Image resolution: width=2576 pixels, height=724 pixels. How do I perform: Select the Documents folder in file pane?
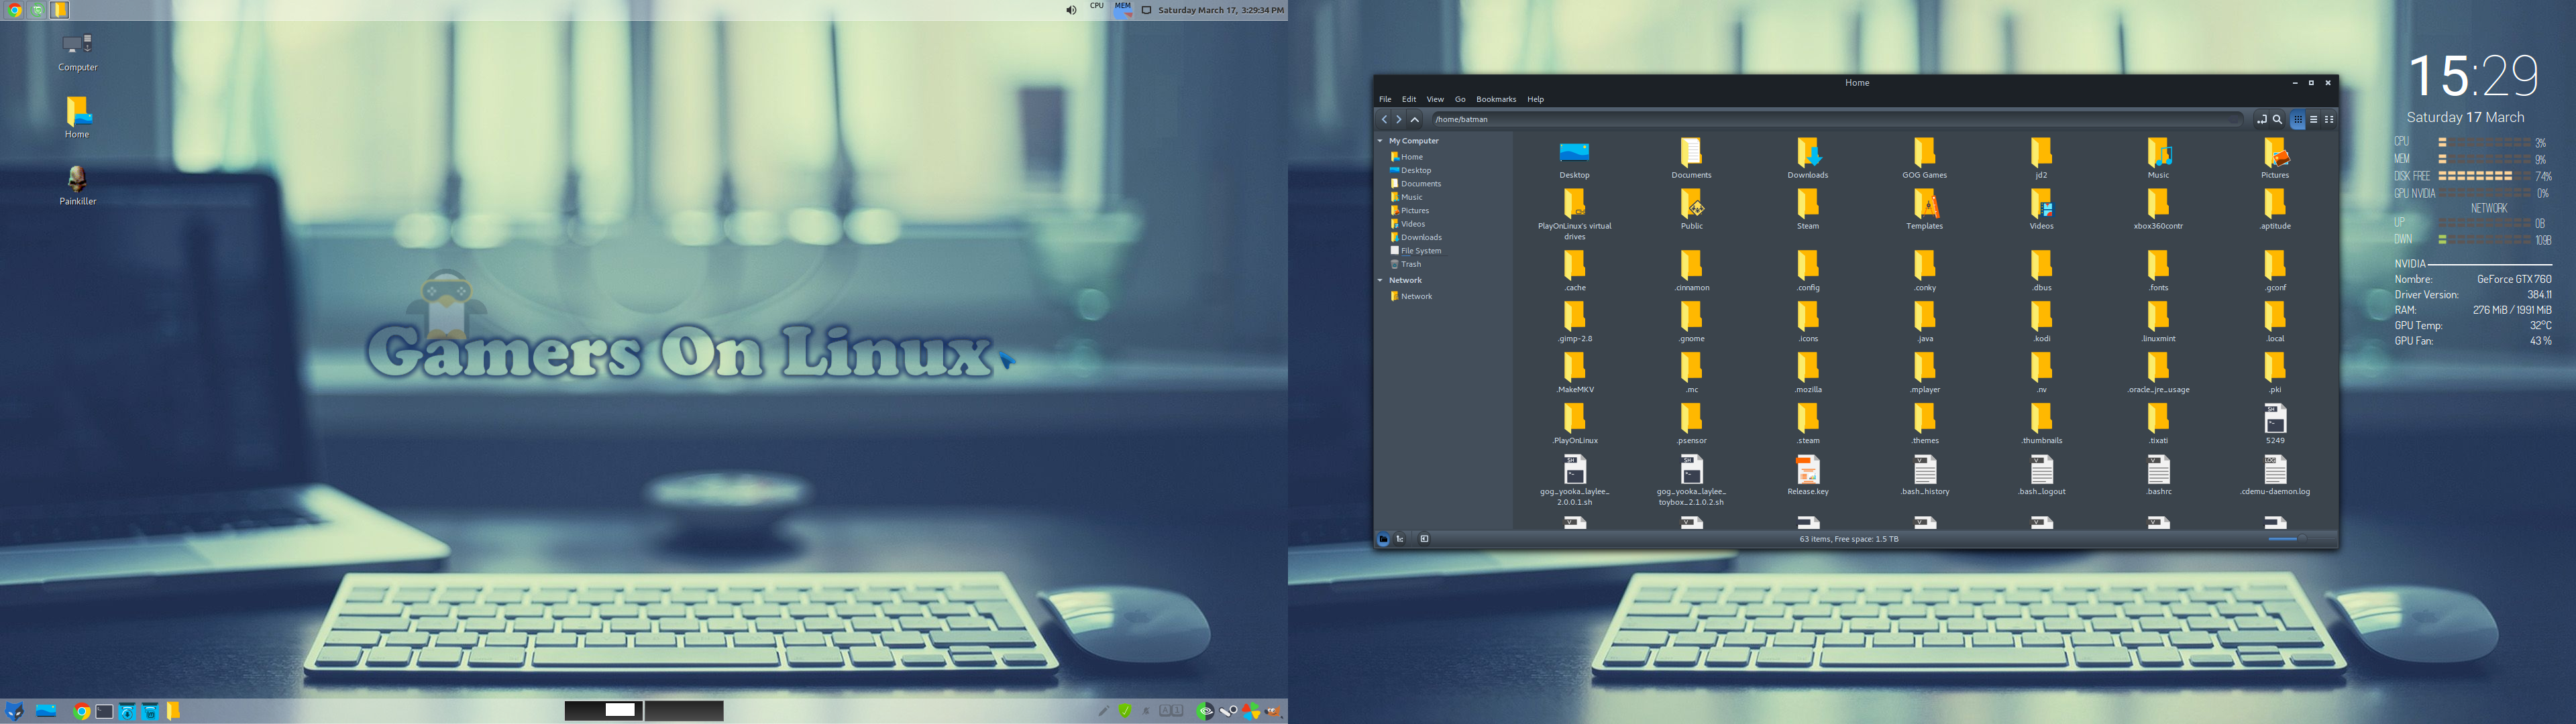[x=1691, y=159]
